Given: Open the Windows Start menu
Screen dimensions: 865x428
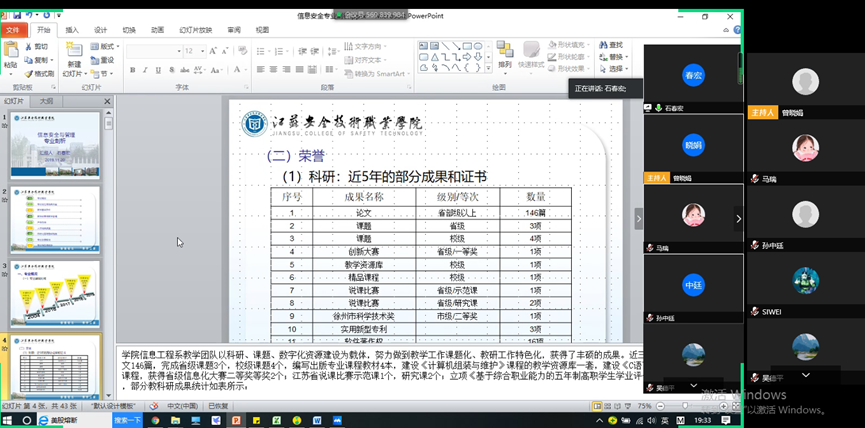Looking at the screenshot, I should [9, 421].
